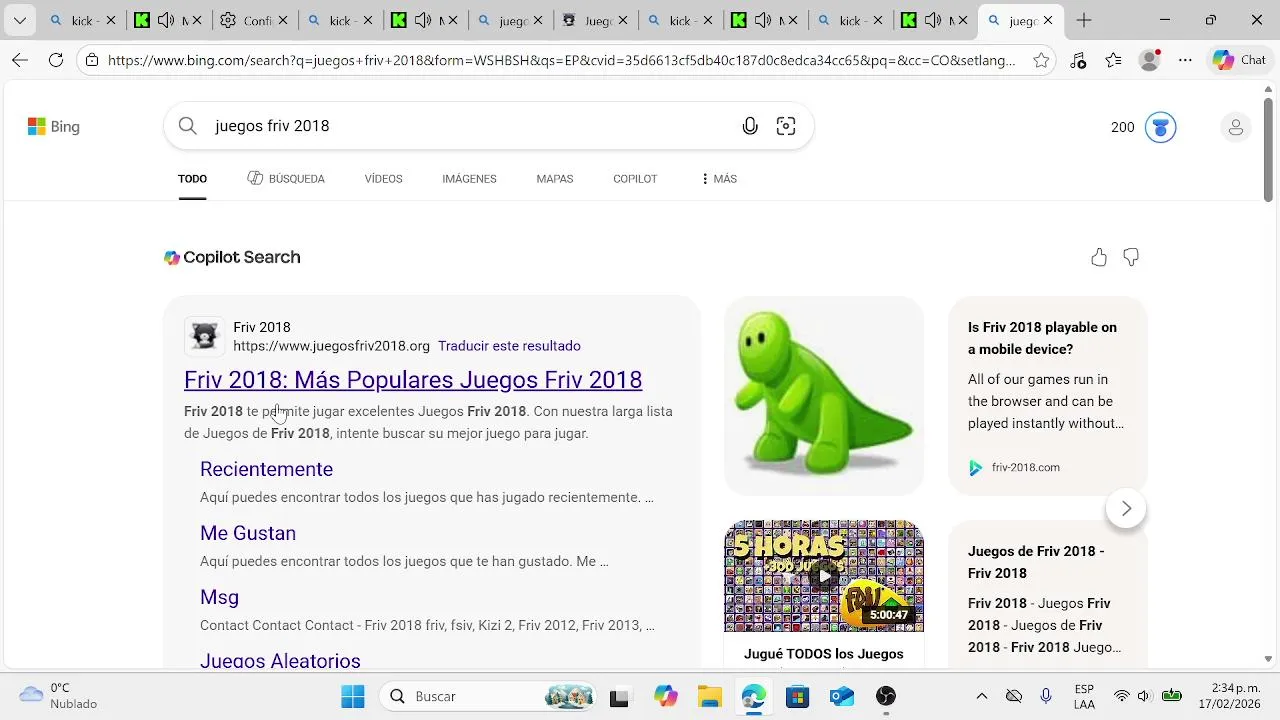Click the Friv site favicon in result
Viewport: 1280px width, 720px height.
(x=205, y=336)
